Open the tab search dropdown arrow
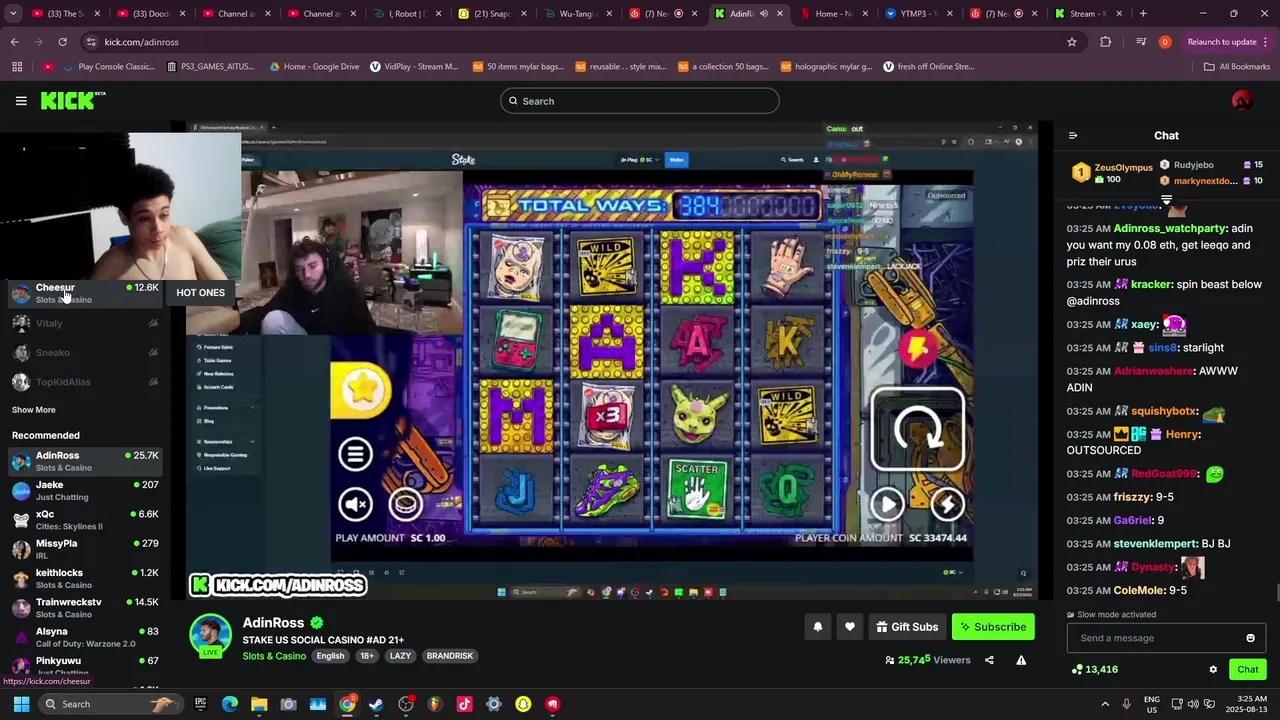The width and height of the screenshot is (1280, 720). click(x=14, y=14)
